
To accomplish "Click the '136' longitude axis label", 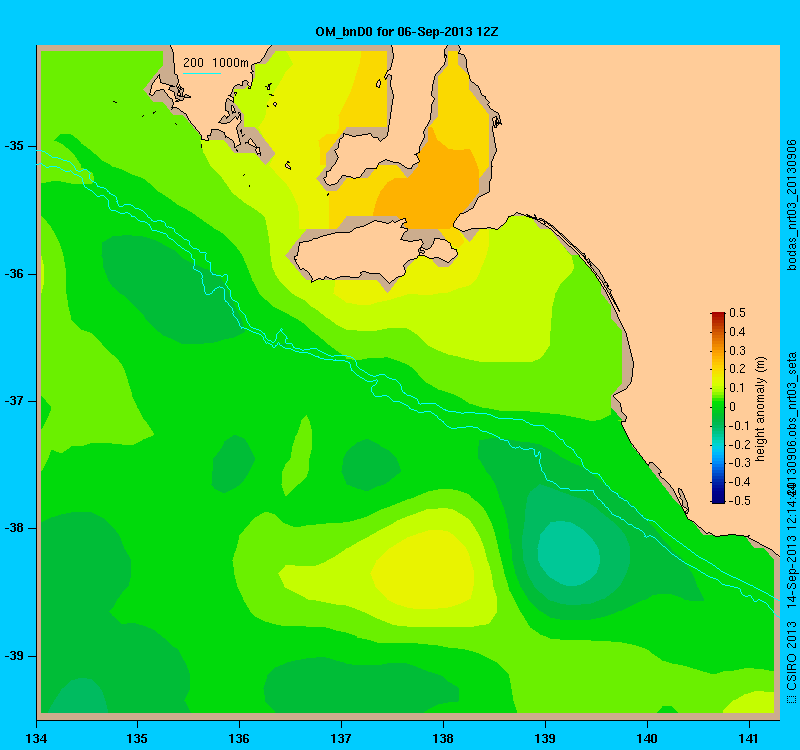I will tap(239, 738).
